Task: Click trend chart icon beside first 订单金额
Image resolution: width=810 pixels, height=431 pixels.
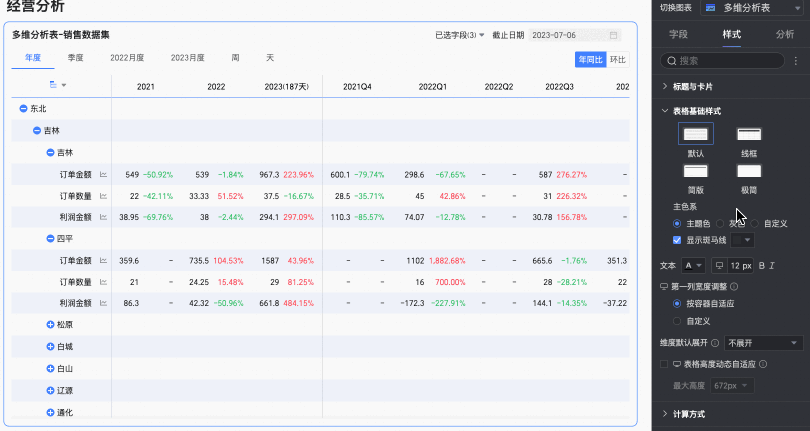Action: click(103, 175)
